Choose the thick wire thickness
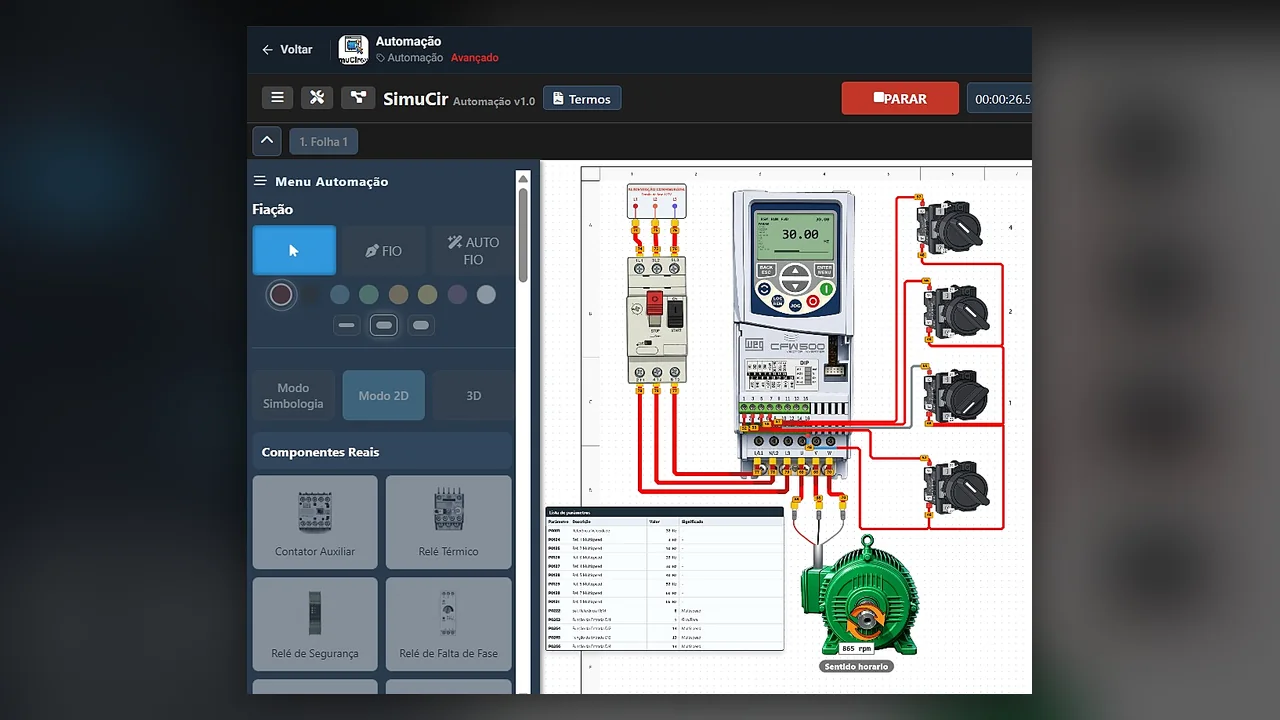This screenshot has height=720, width=1280. pyautogui.click(x=421, y=325)
